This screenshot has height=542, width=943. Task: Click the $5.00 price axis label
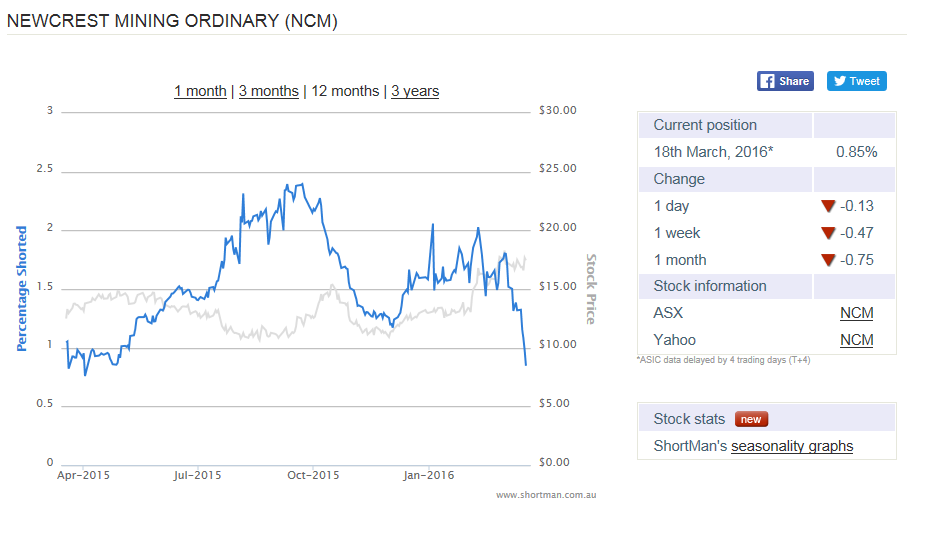[554, 404]
